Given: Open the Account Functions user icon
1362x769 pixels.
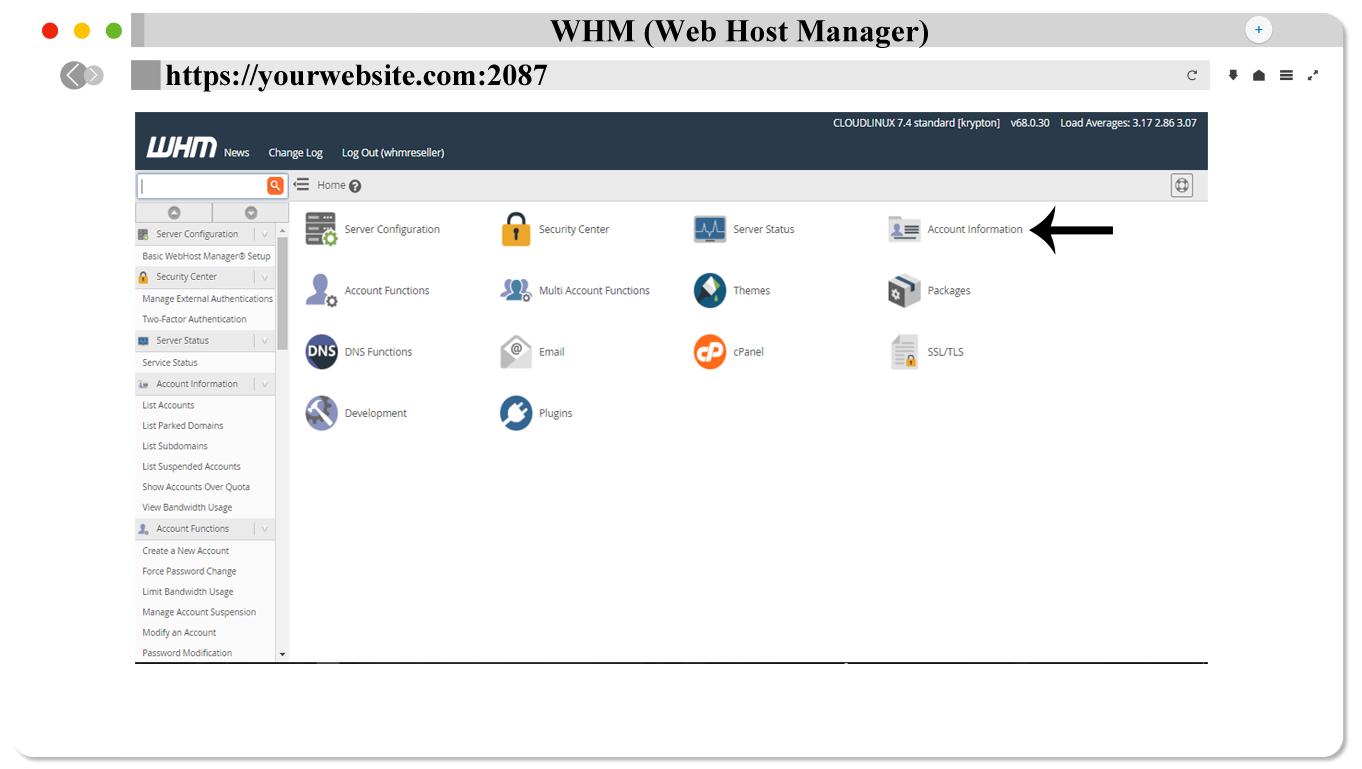Looking at the screenshot, I should (321, 290).
